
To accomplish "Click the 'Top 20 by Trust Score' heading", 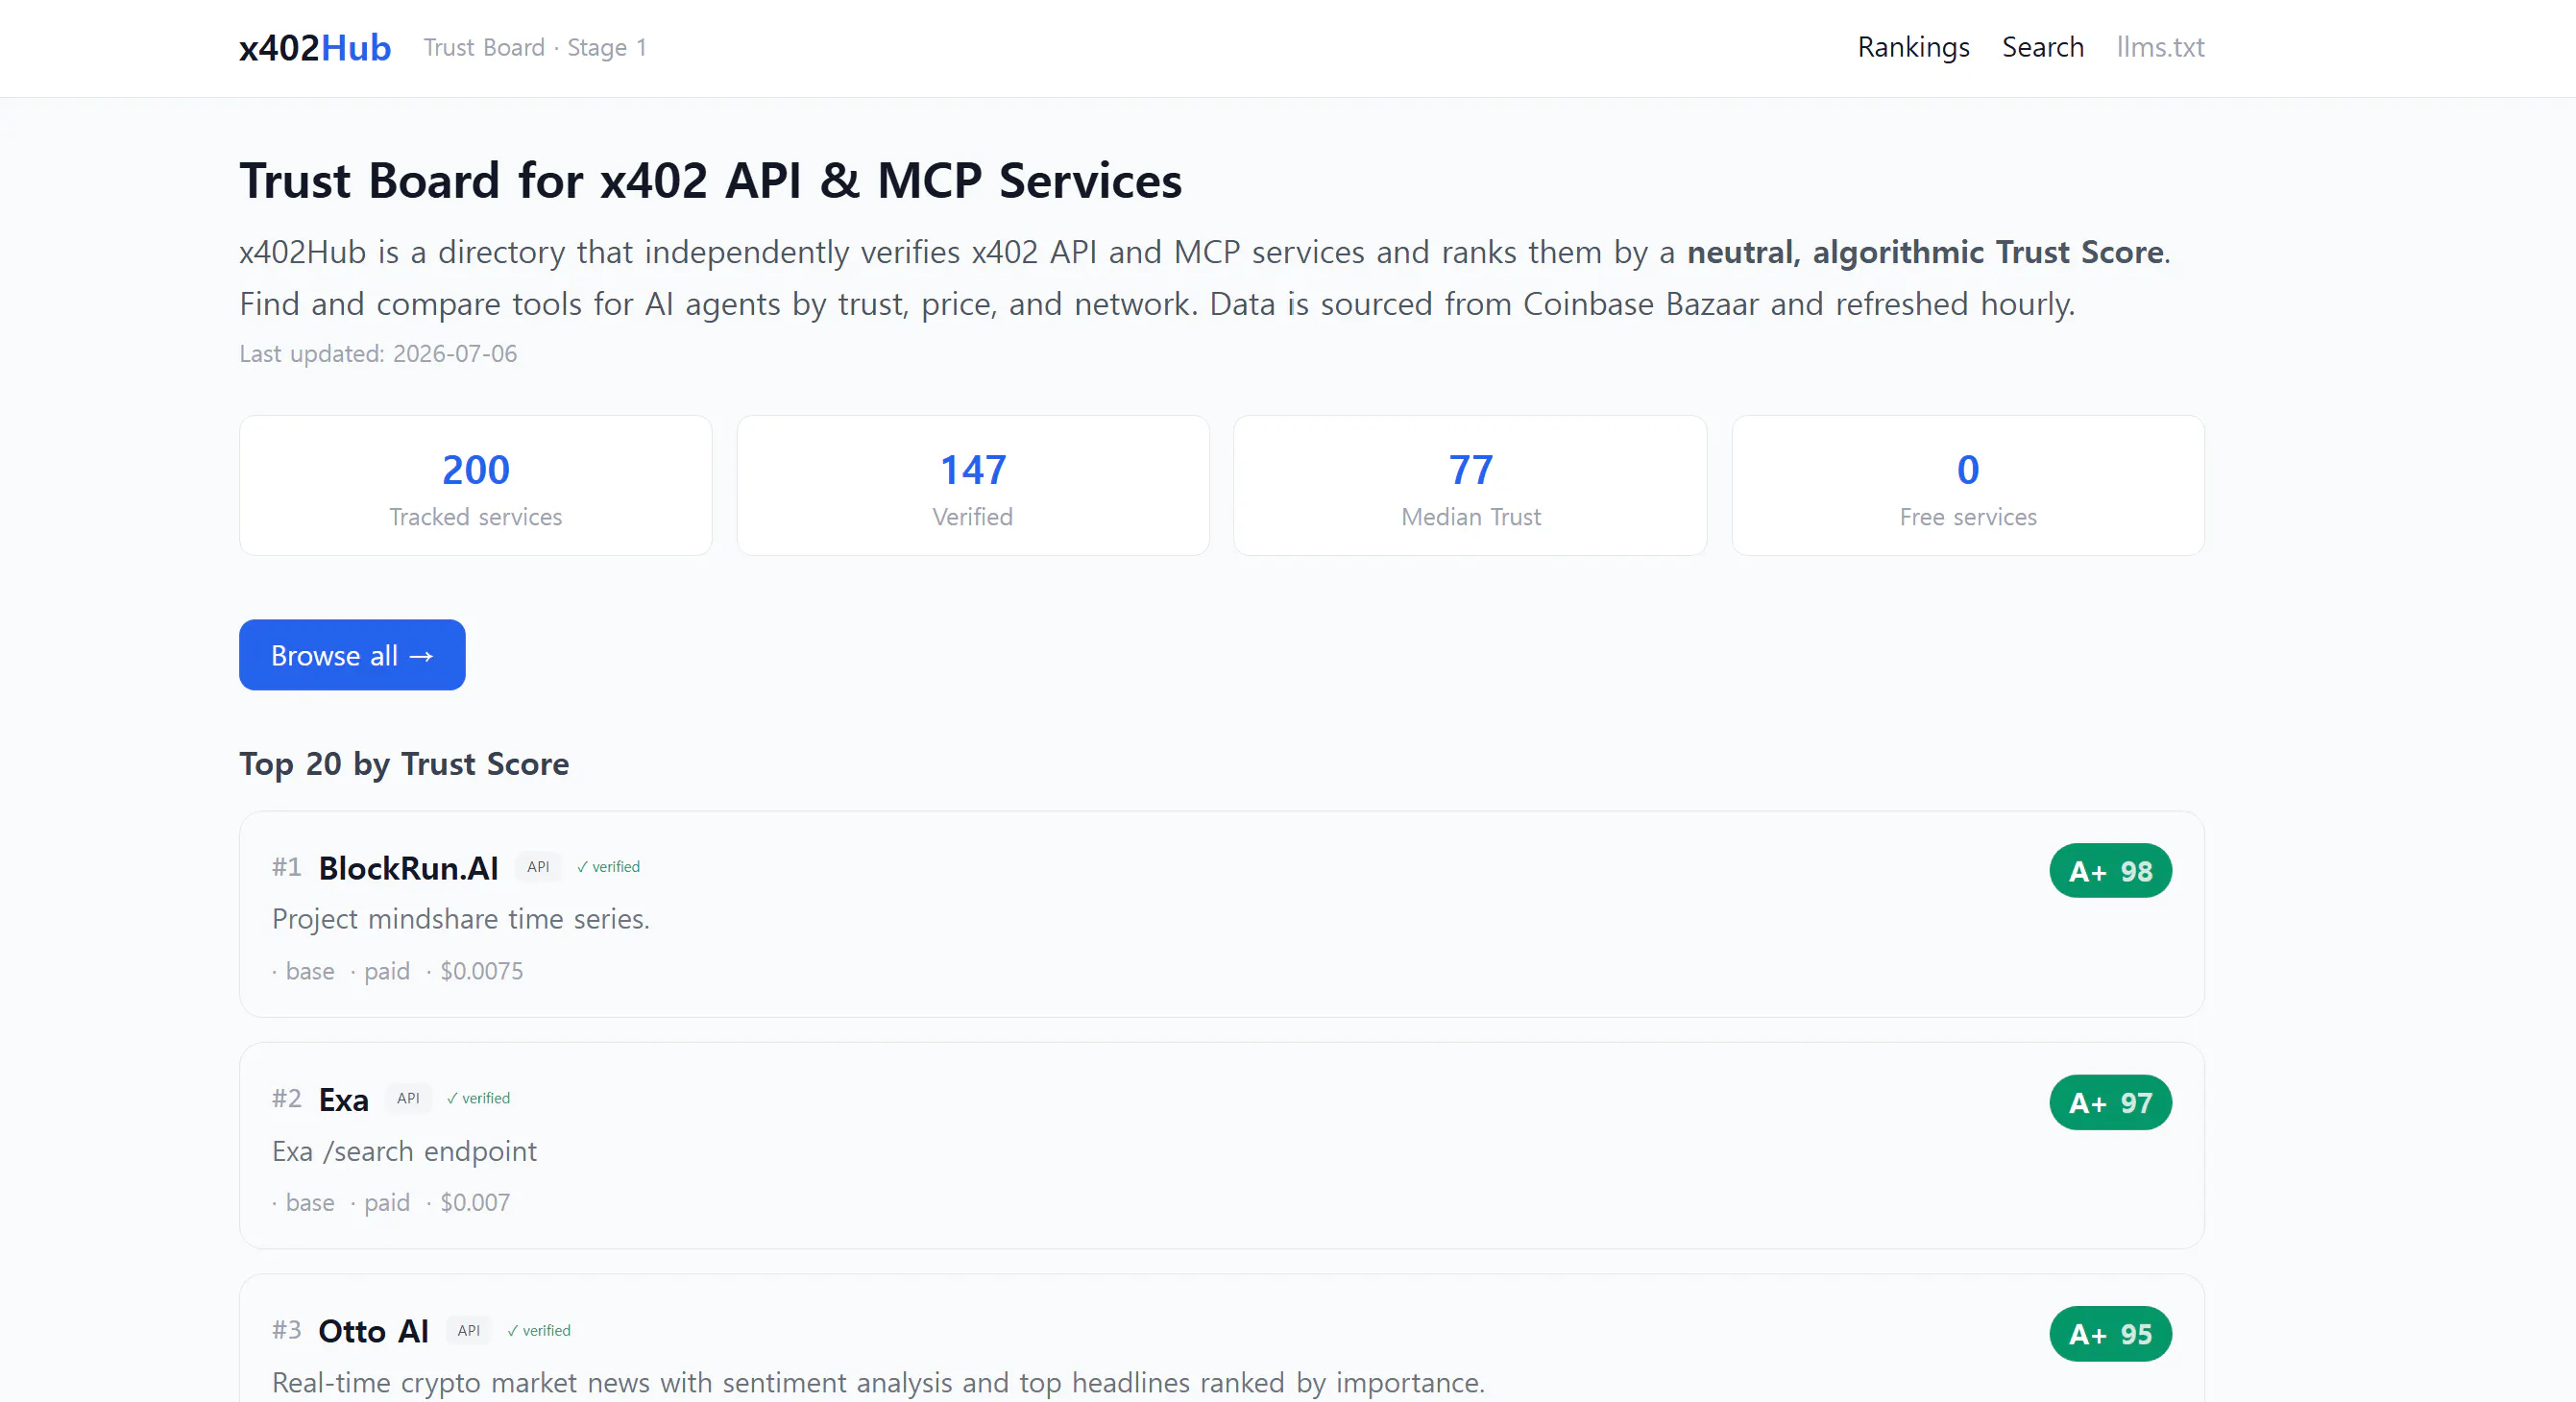I will coord(404,764).
